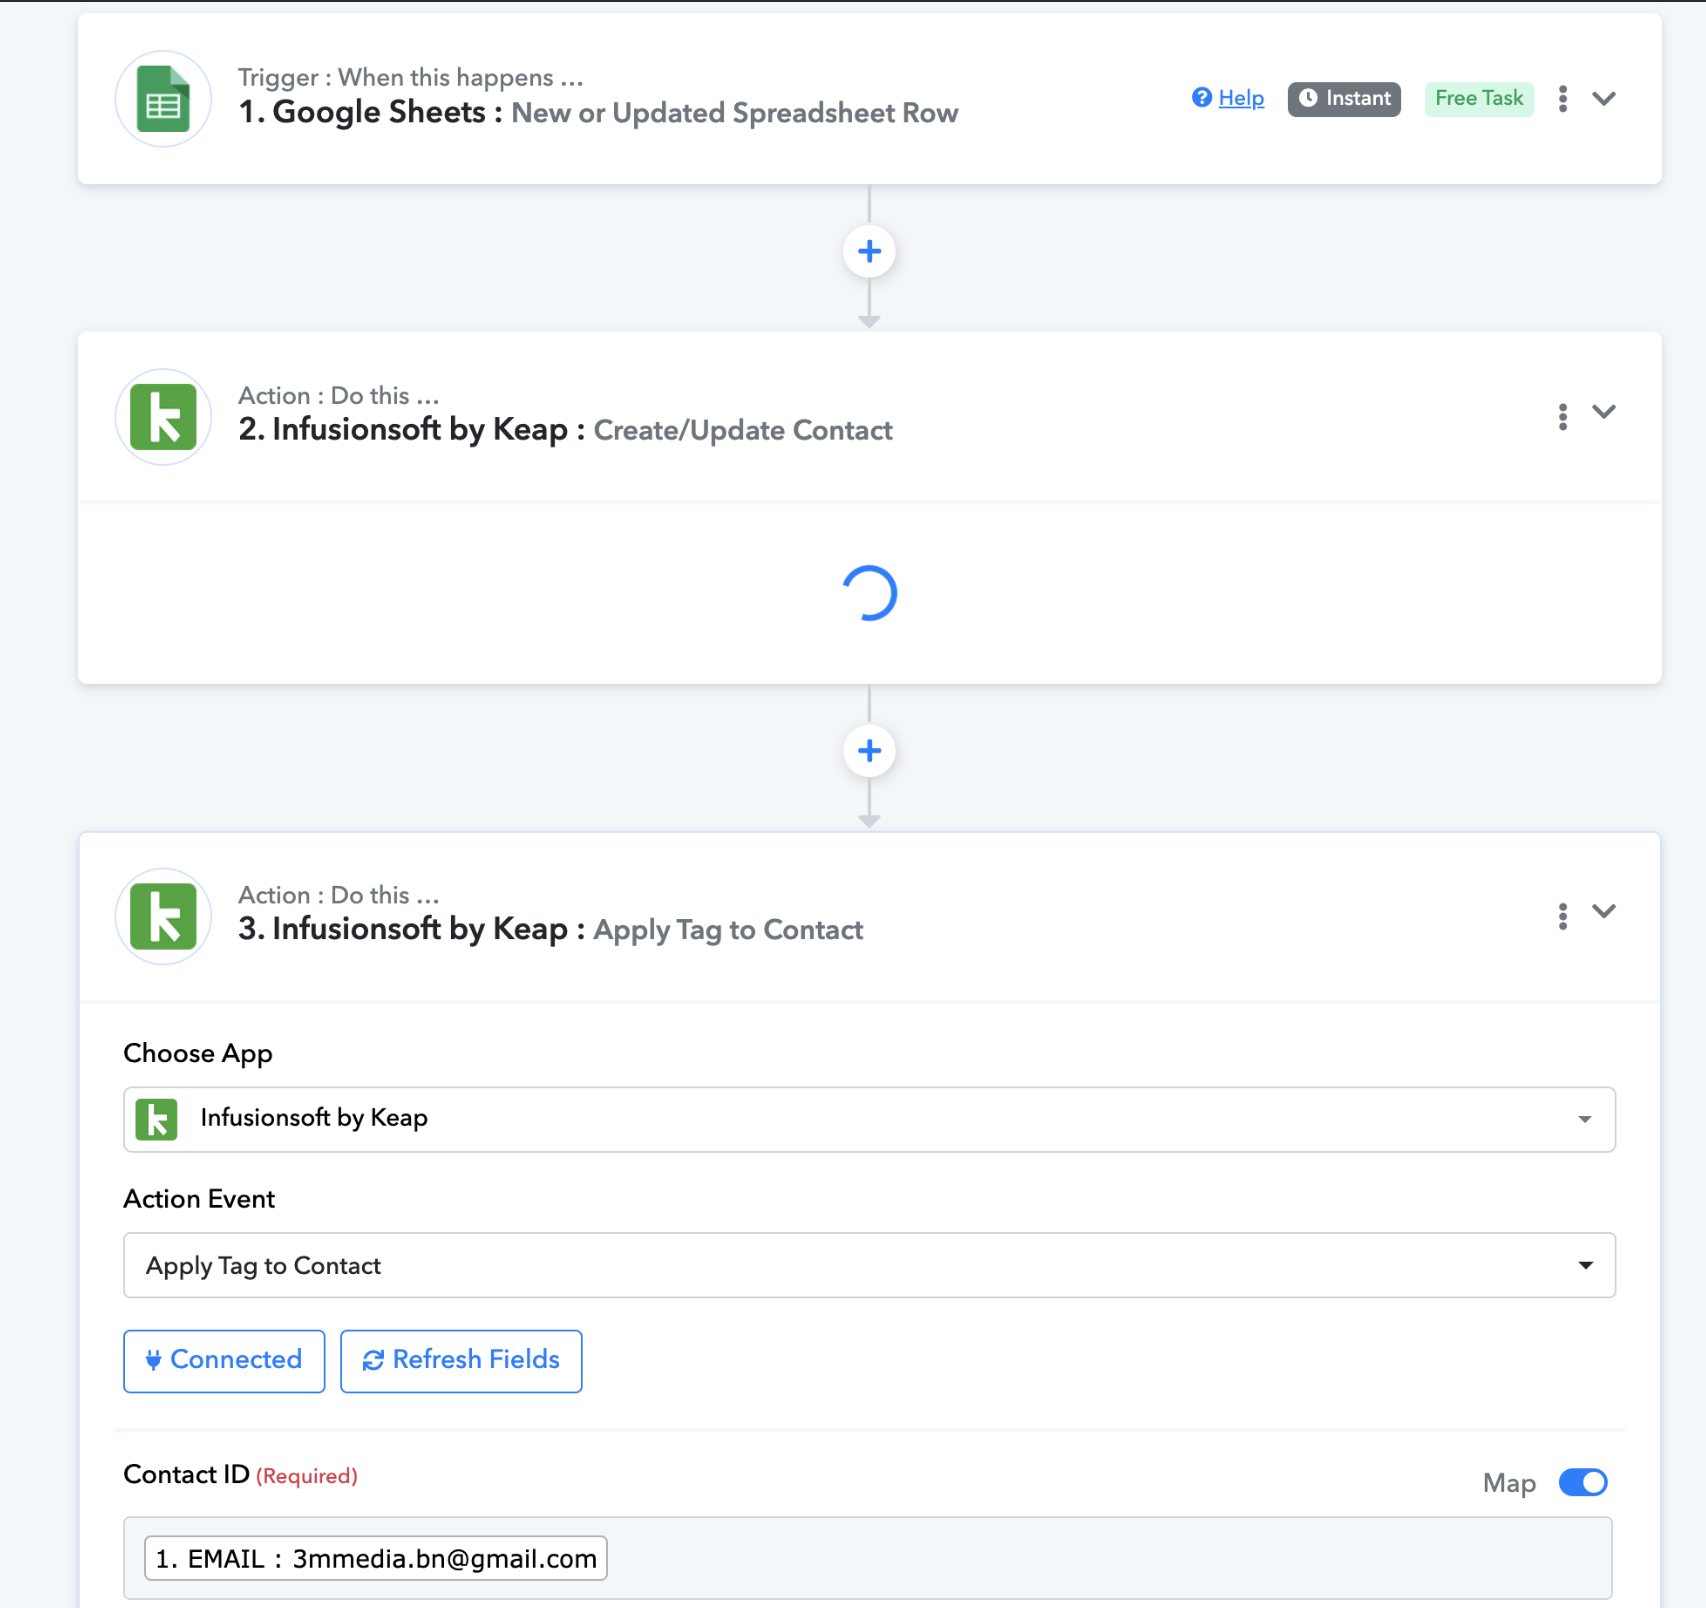Viewport: 1706px width, 1608px height.
Task: Open the Action Event dropdown
Action: coord(869,1265)
